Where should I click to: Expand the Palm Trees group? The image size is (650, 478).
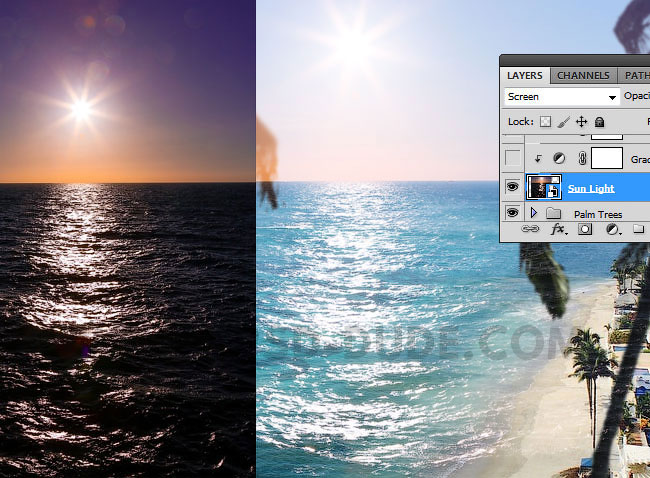click(534, 213)
